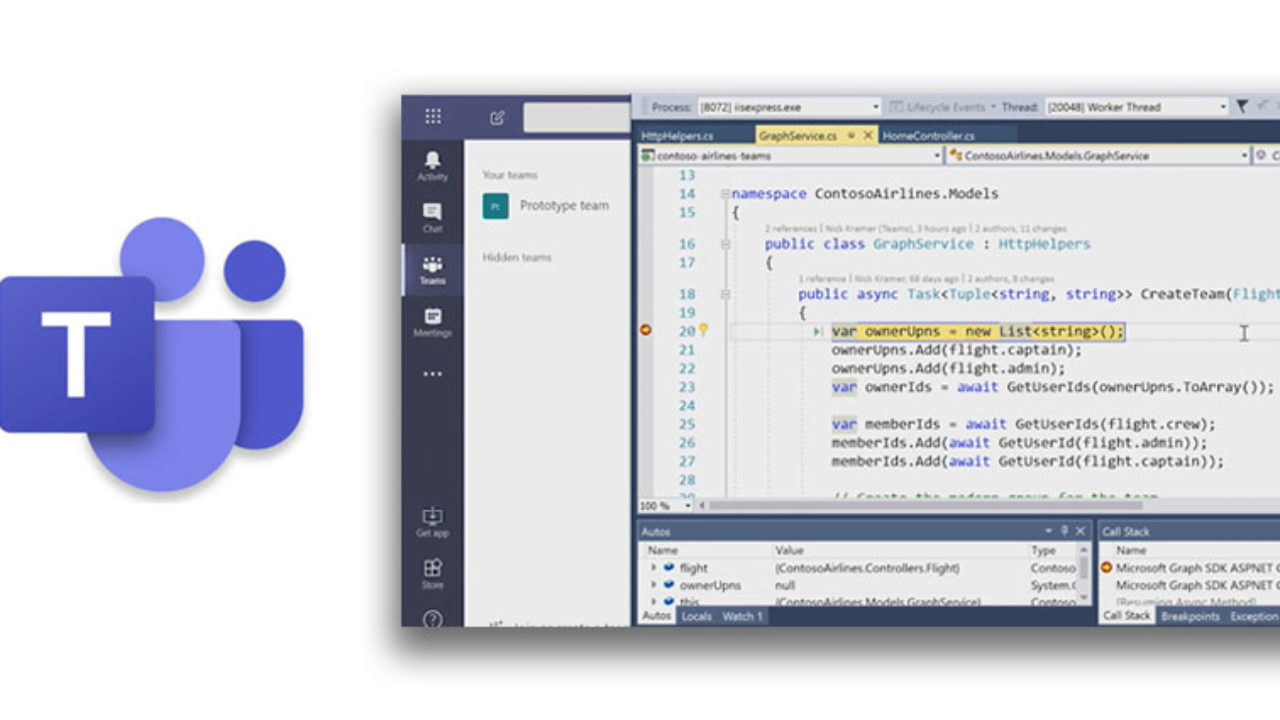Click the null value of ownerUpns
1280x720 pixels.
pyautogui.click(x=785, y=585)
